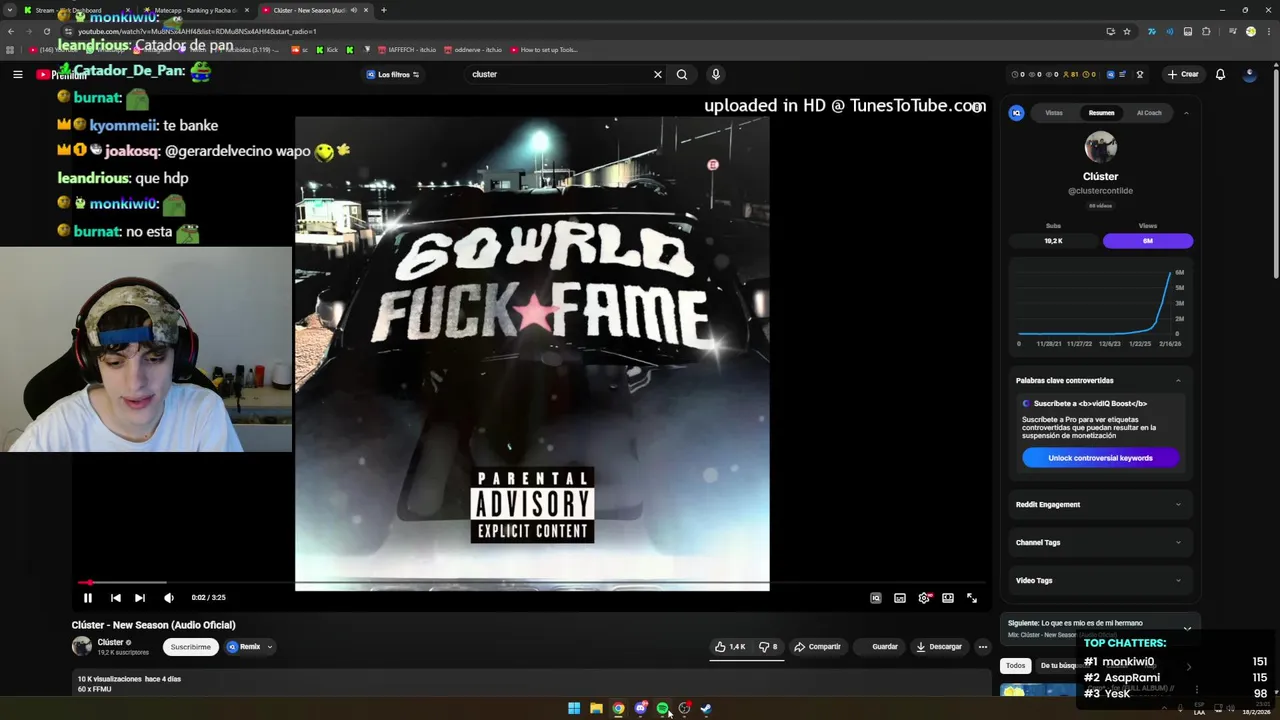Click the Compartir share button

pyautogui.click(x=817, y=647)
